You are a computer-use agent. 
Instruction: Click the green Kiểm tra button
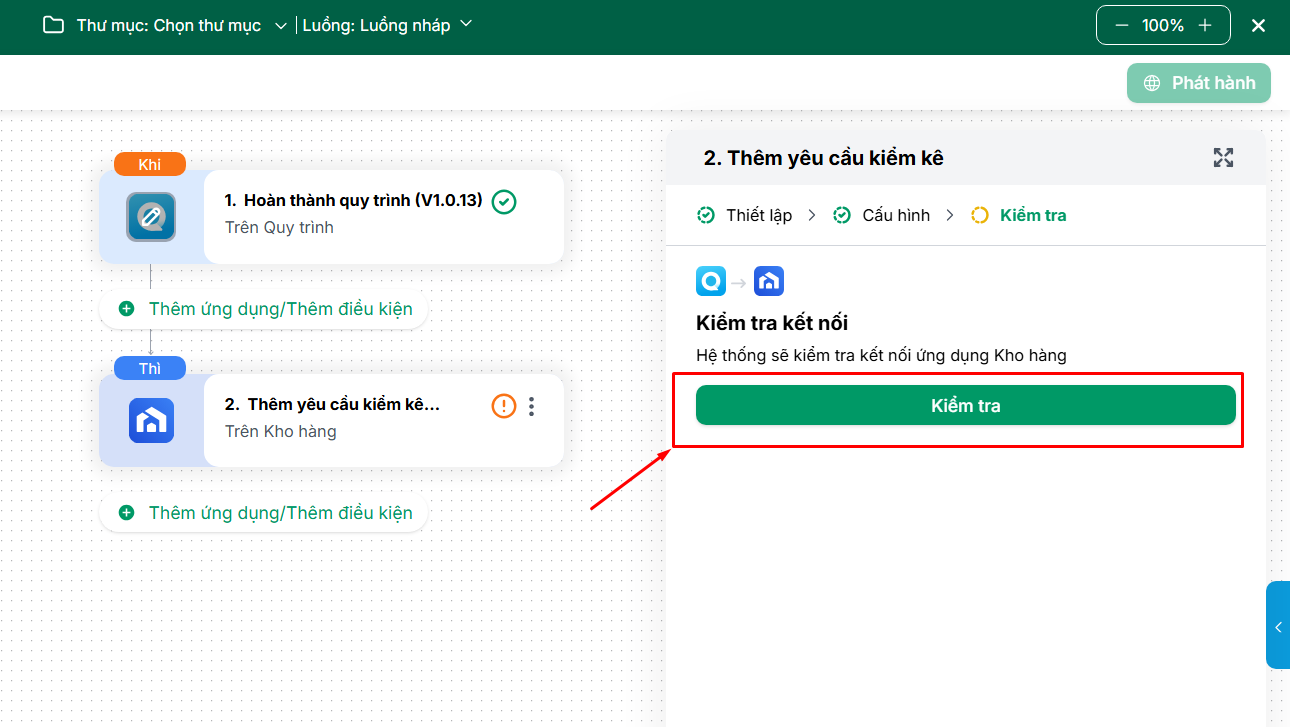pos(966,405)
